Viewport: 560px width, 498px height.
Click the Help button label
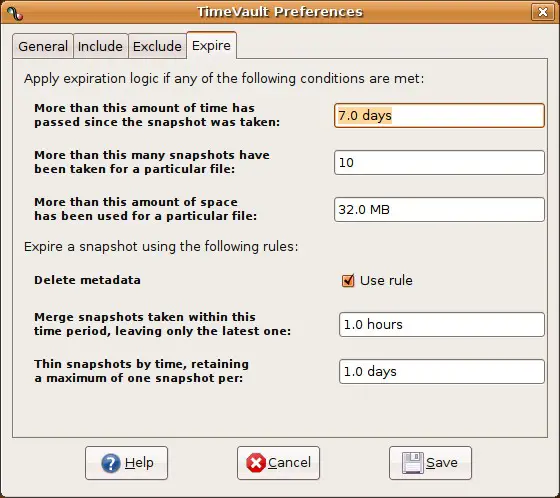(139, 463)
